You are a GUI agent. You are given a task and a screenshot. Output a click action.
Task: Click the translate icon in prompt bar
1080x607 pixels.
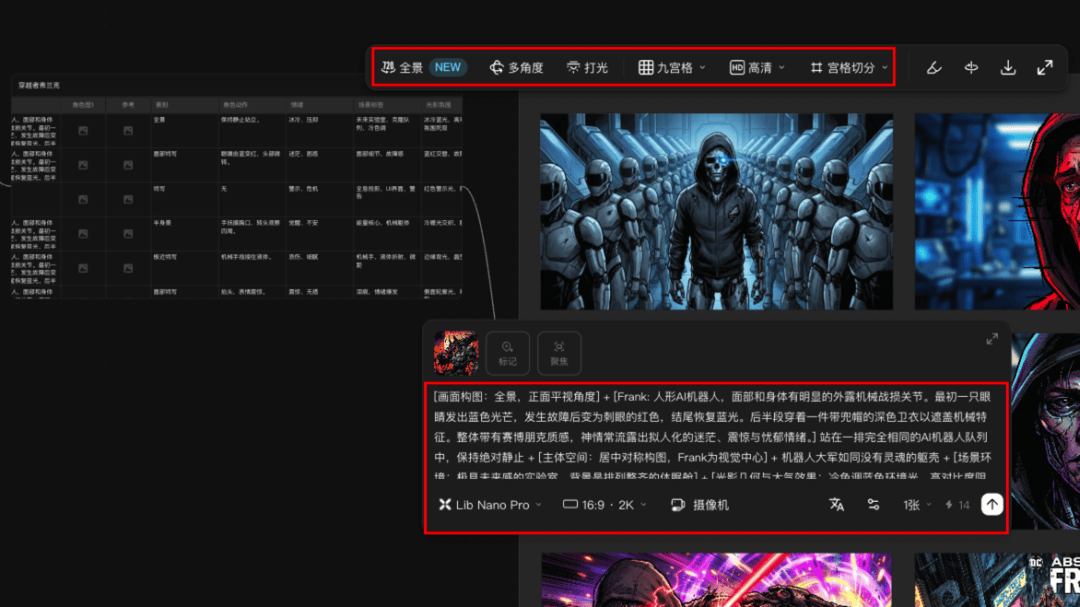pyautogui.click(x=836, y=505)
